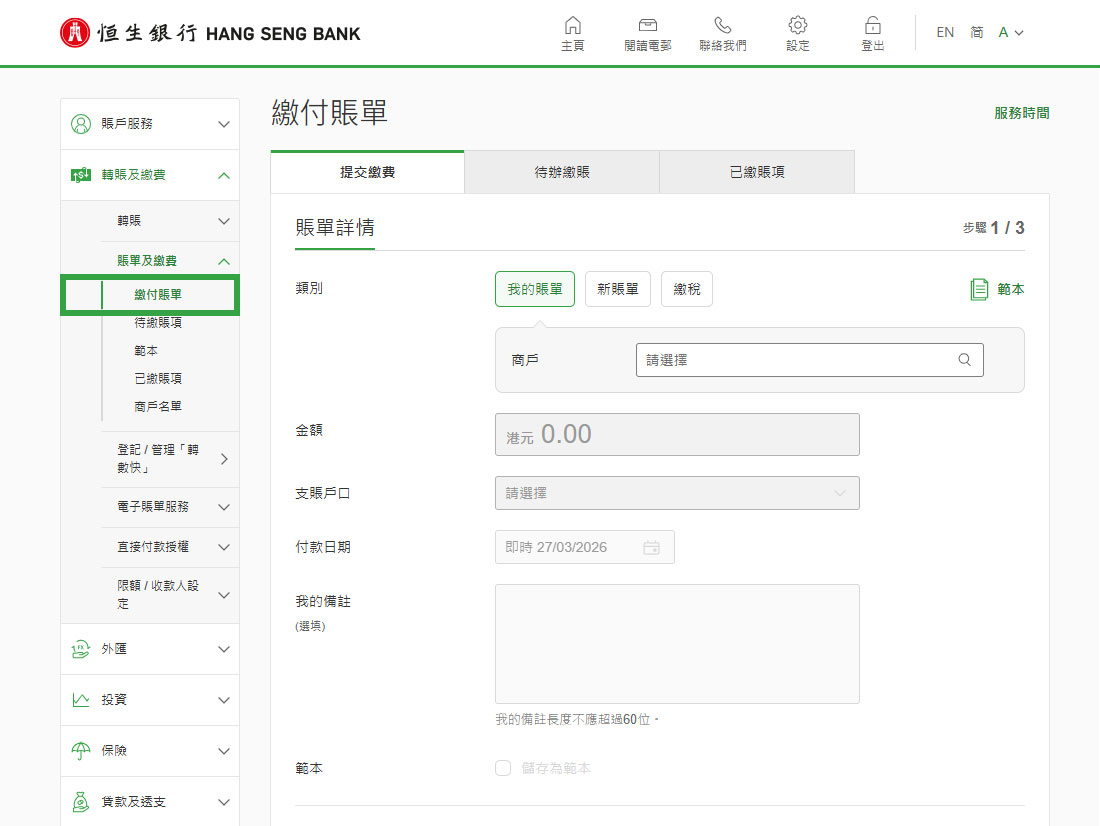Tick the 儲存為範本 checkbox
This screenshot has width=1100, height=826.
tap(503, 768)
